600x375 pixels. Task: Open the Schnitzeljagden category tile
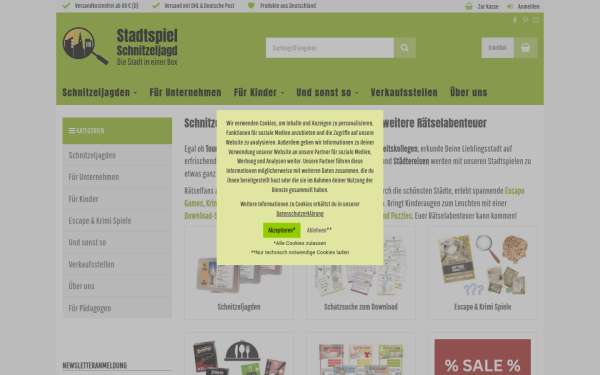click(x=239, y=273)
